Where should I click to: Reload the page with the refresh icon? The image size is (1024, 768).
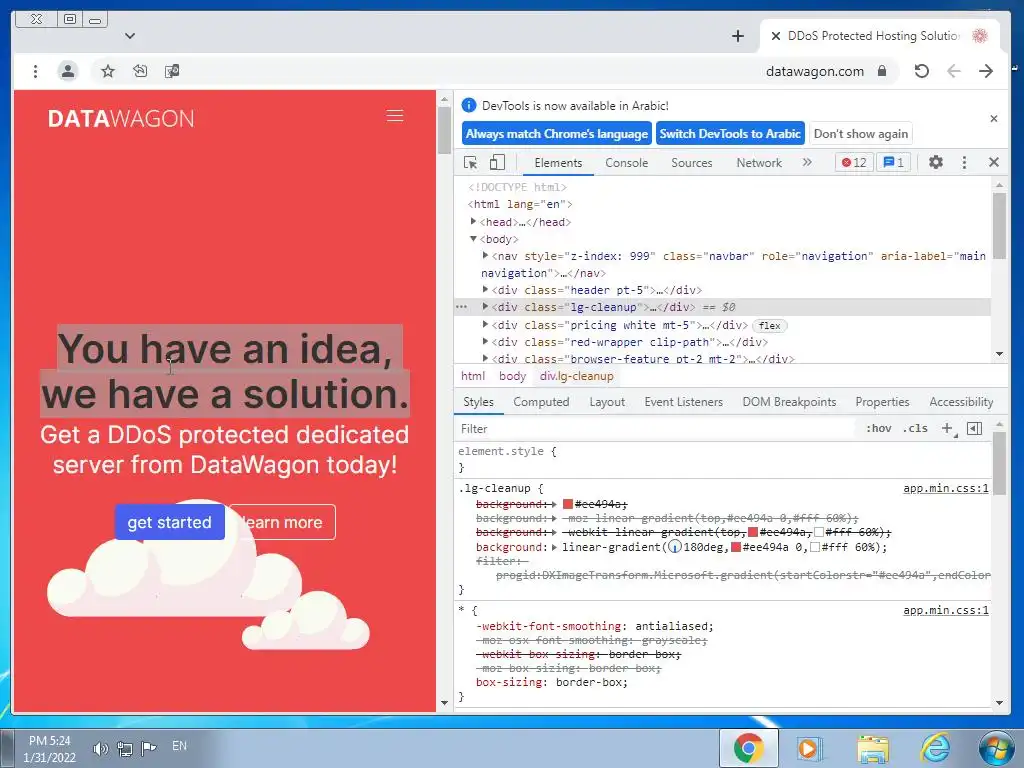pyautogui.click(x=921, y=71)
